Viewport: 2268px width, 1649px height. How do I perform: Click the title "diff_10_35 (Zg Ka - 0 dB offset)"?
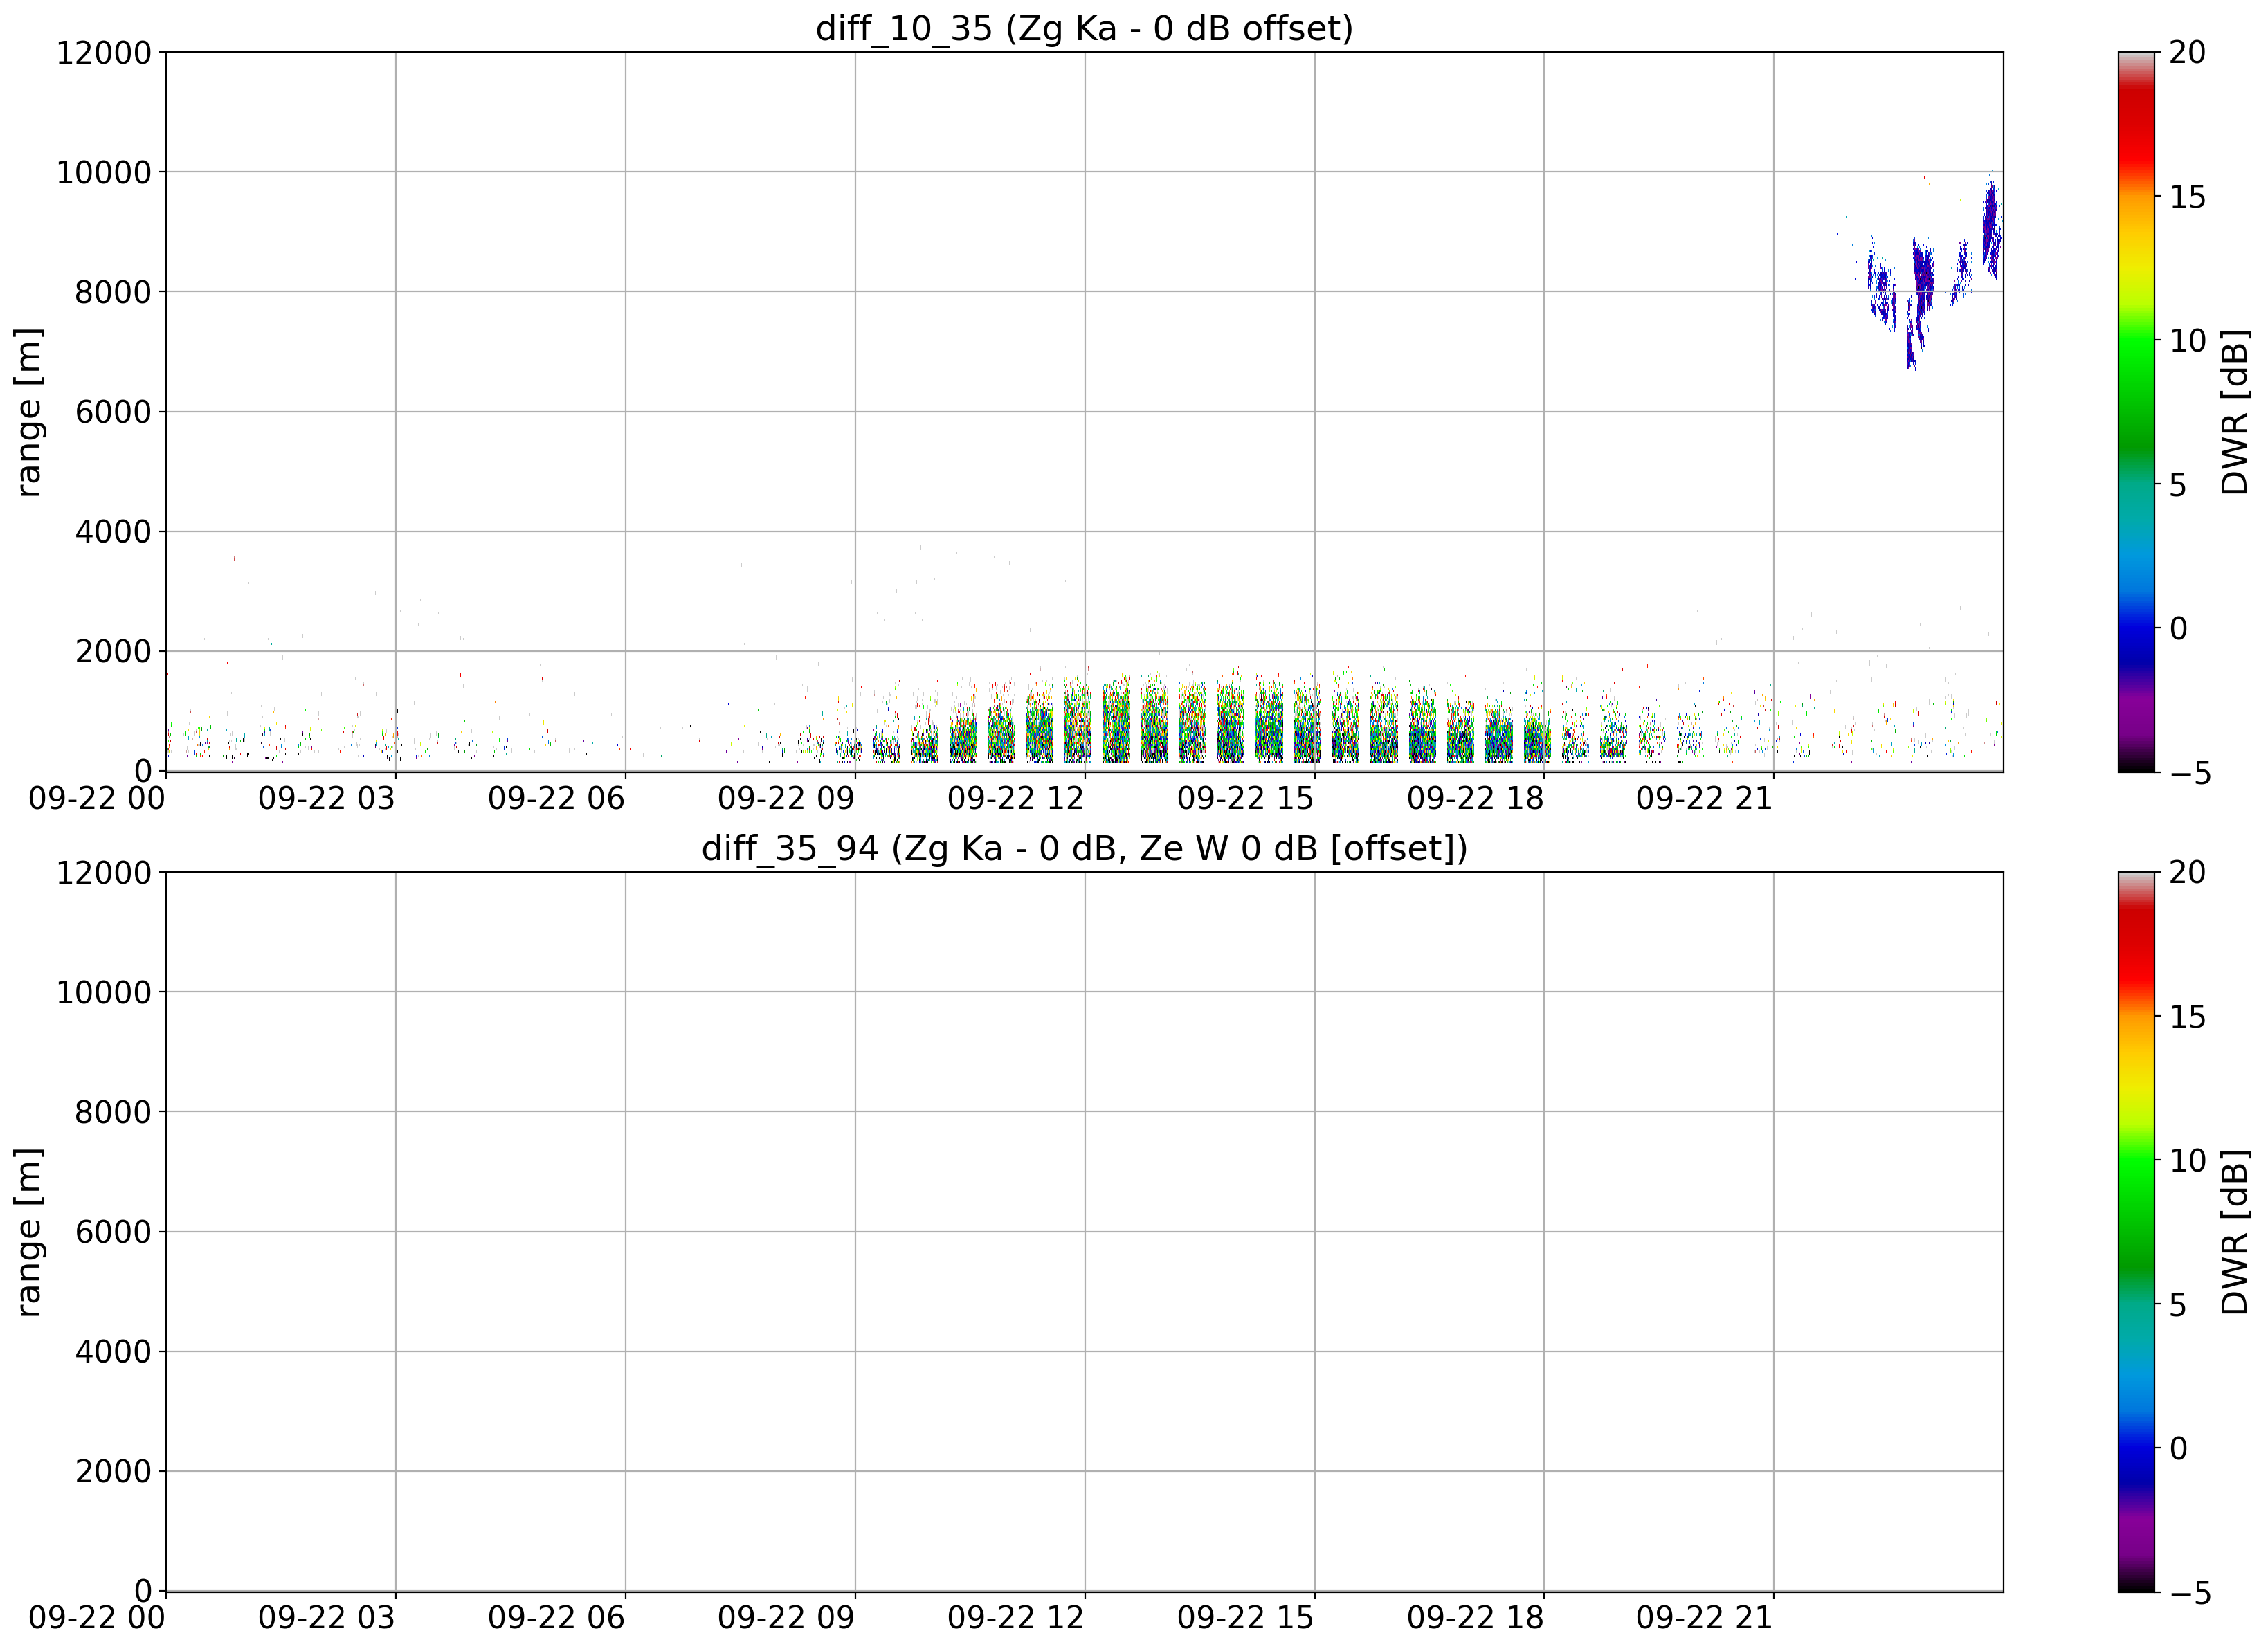click(x=1084, y=28)
